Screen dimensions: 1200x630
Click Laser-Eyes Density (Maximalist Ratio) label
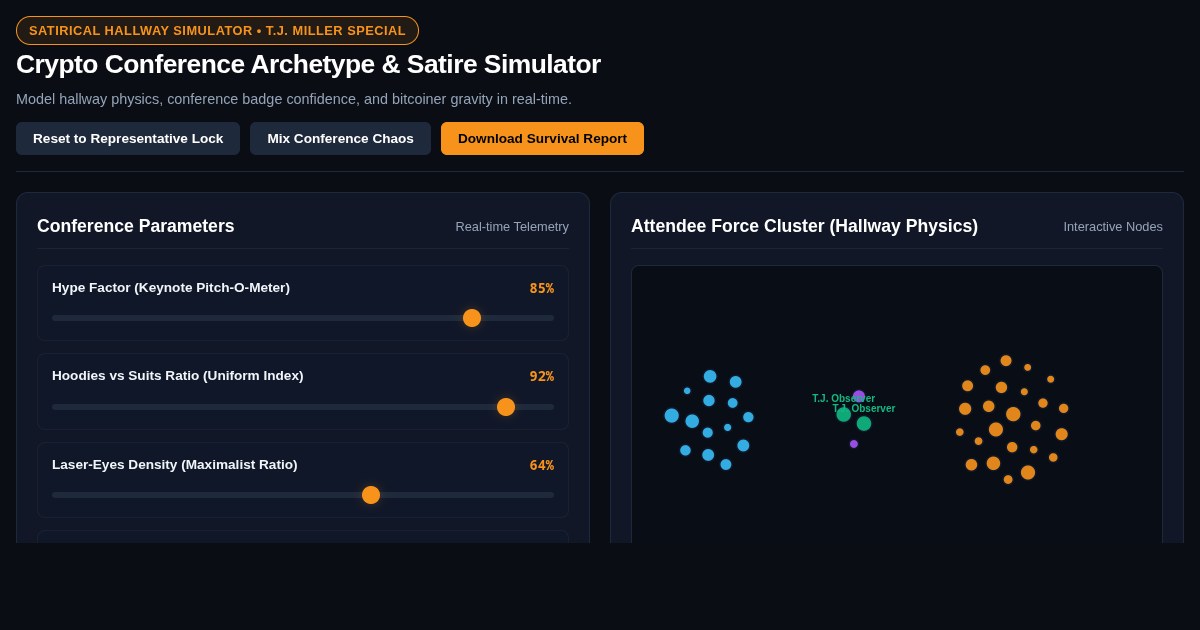[x=175, y=465]
